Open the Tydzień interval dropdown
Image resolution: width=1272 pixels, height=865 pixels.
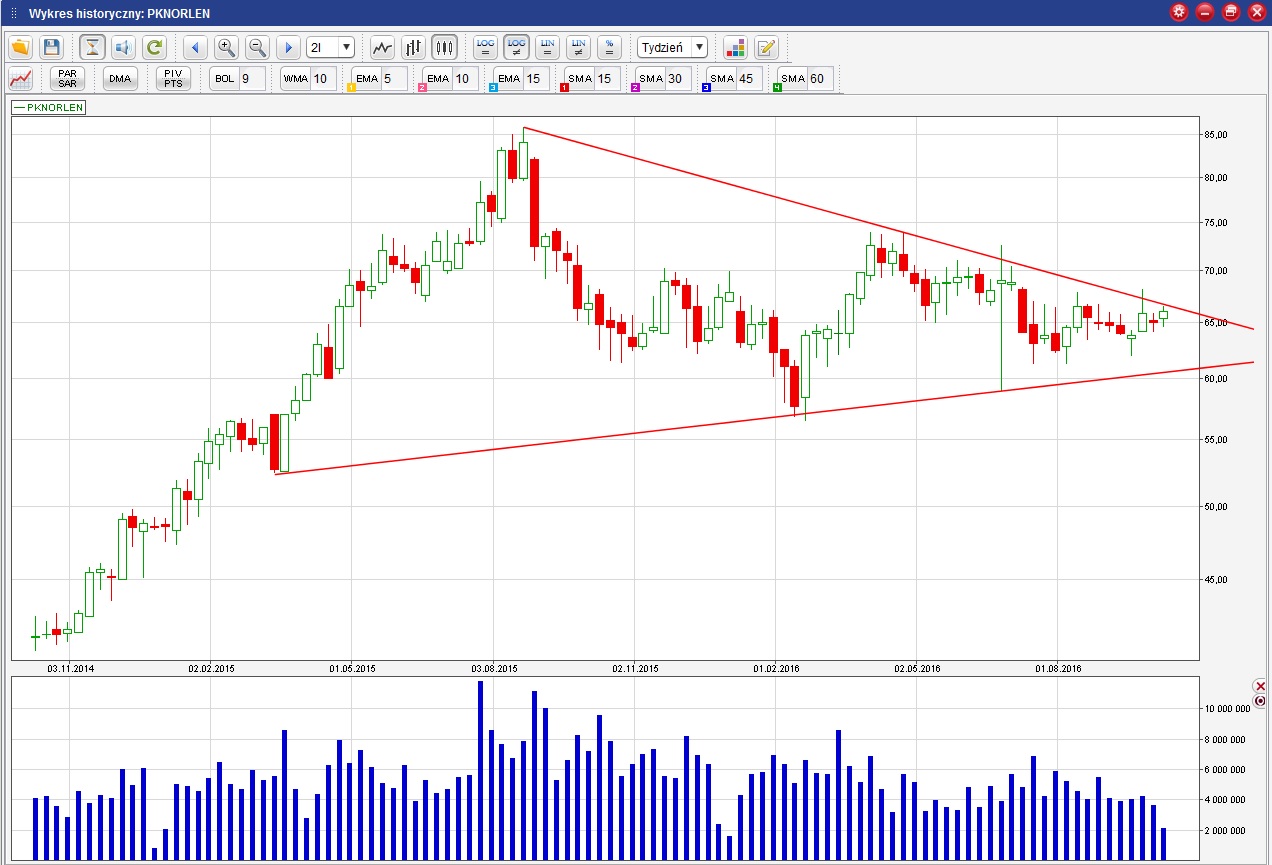(672, 47)
